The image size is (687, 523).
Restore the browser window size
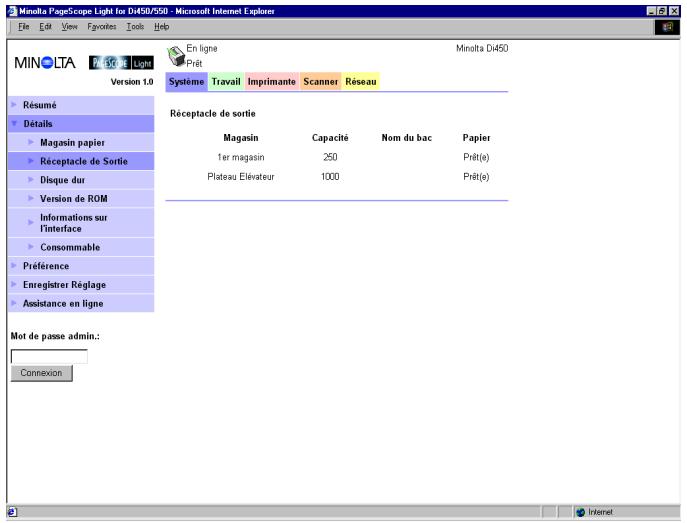pos(662,11)
